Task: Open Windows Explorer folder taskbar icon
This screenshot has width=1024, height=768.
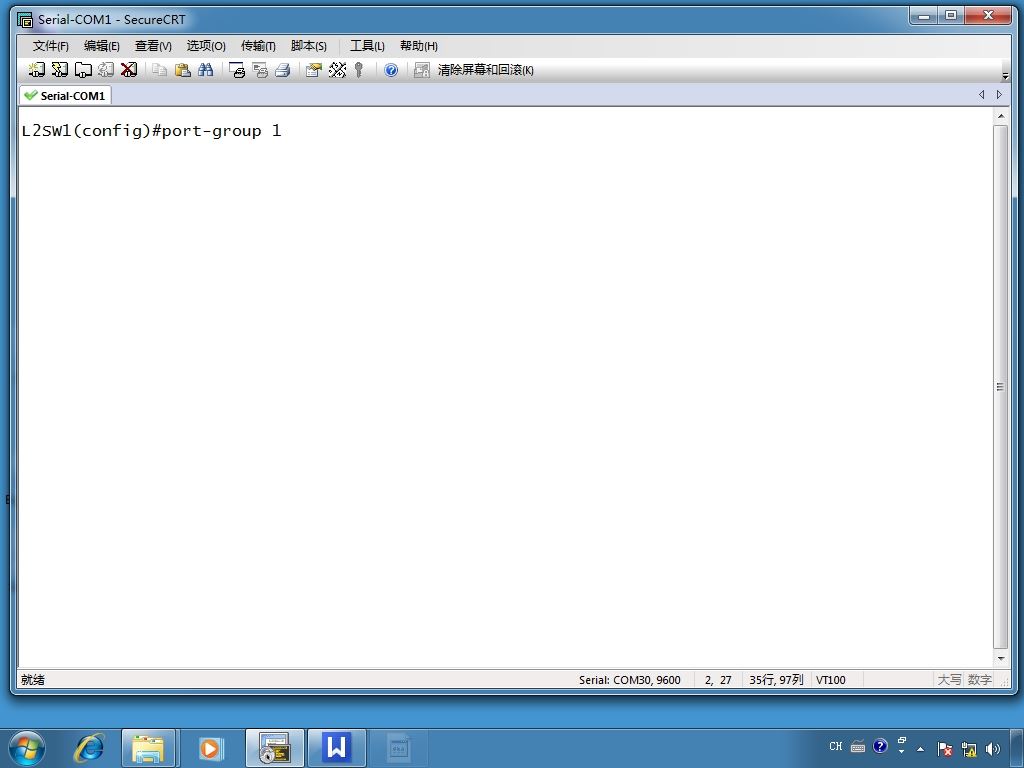Action: pos(148,748)
